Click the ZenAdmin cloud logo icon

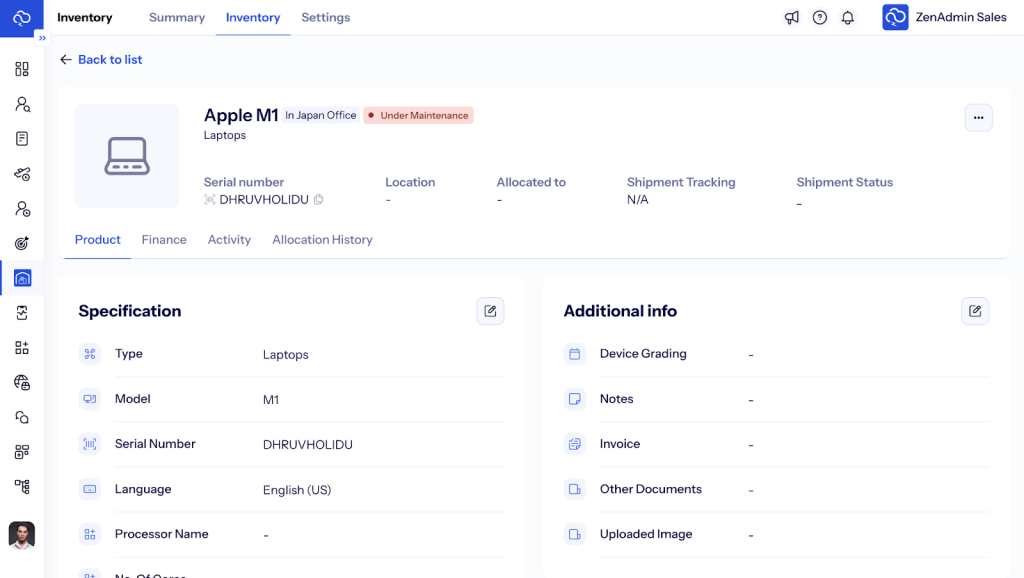tap(21, 17)
